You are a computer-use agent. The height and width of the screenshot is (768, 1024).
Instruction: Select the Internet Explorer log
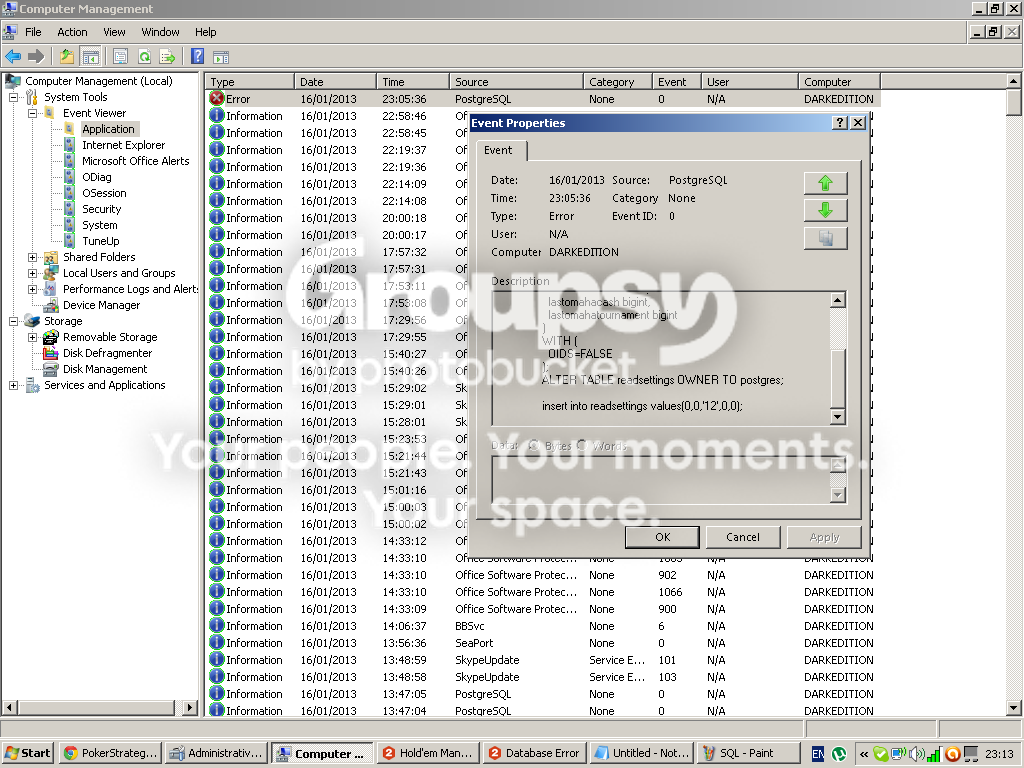tap(123, 145)
